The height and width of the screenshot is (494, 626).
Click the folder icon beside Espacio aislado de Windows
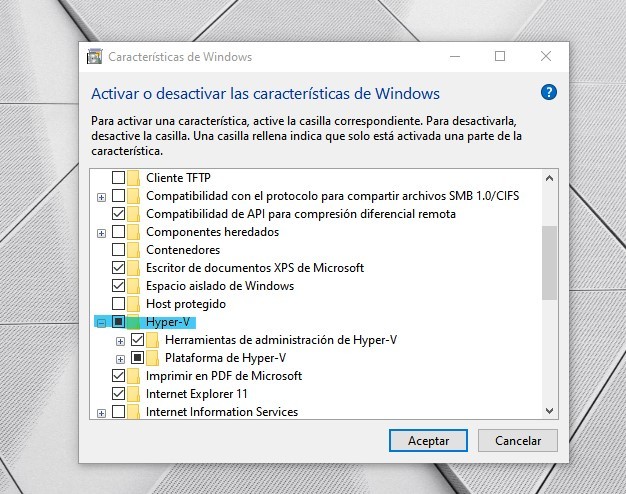coord(134,286)
